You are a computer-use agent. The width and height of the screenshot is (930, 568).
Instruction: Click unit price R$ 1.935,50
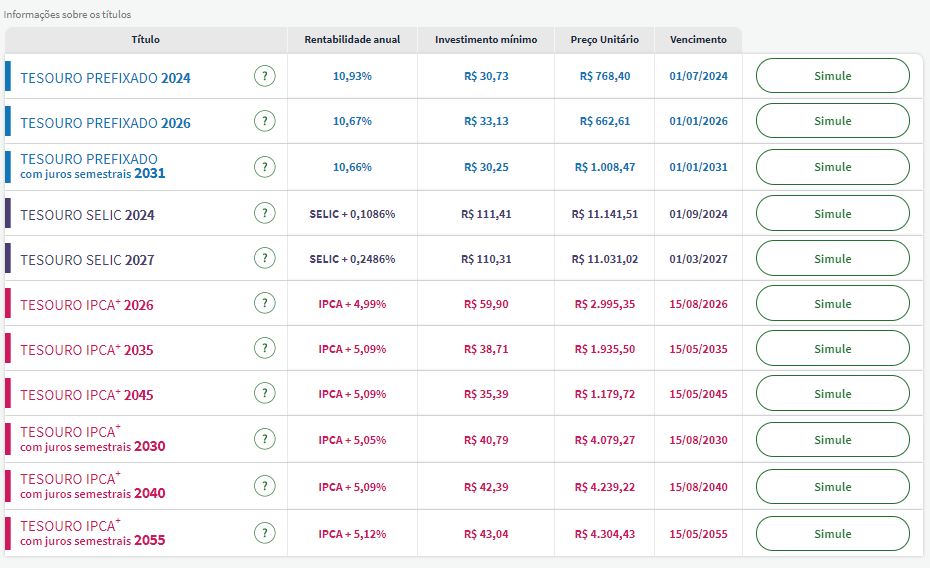[x=605, y=349]
